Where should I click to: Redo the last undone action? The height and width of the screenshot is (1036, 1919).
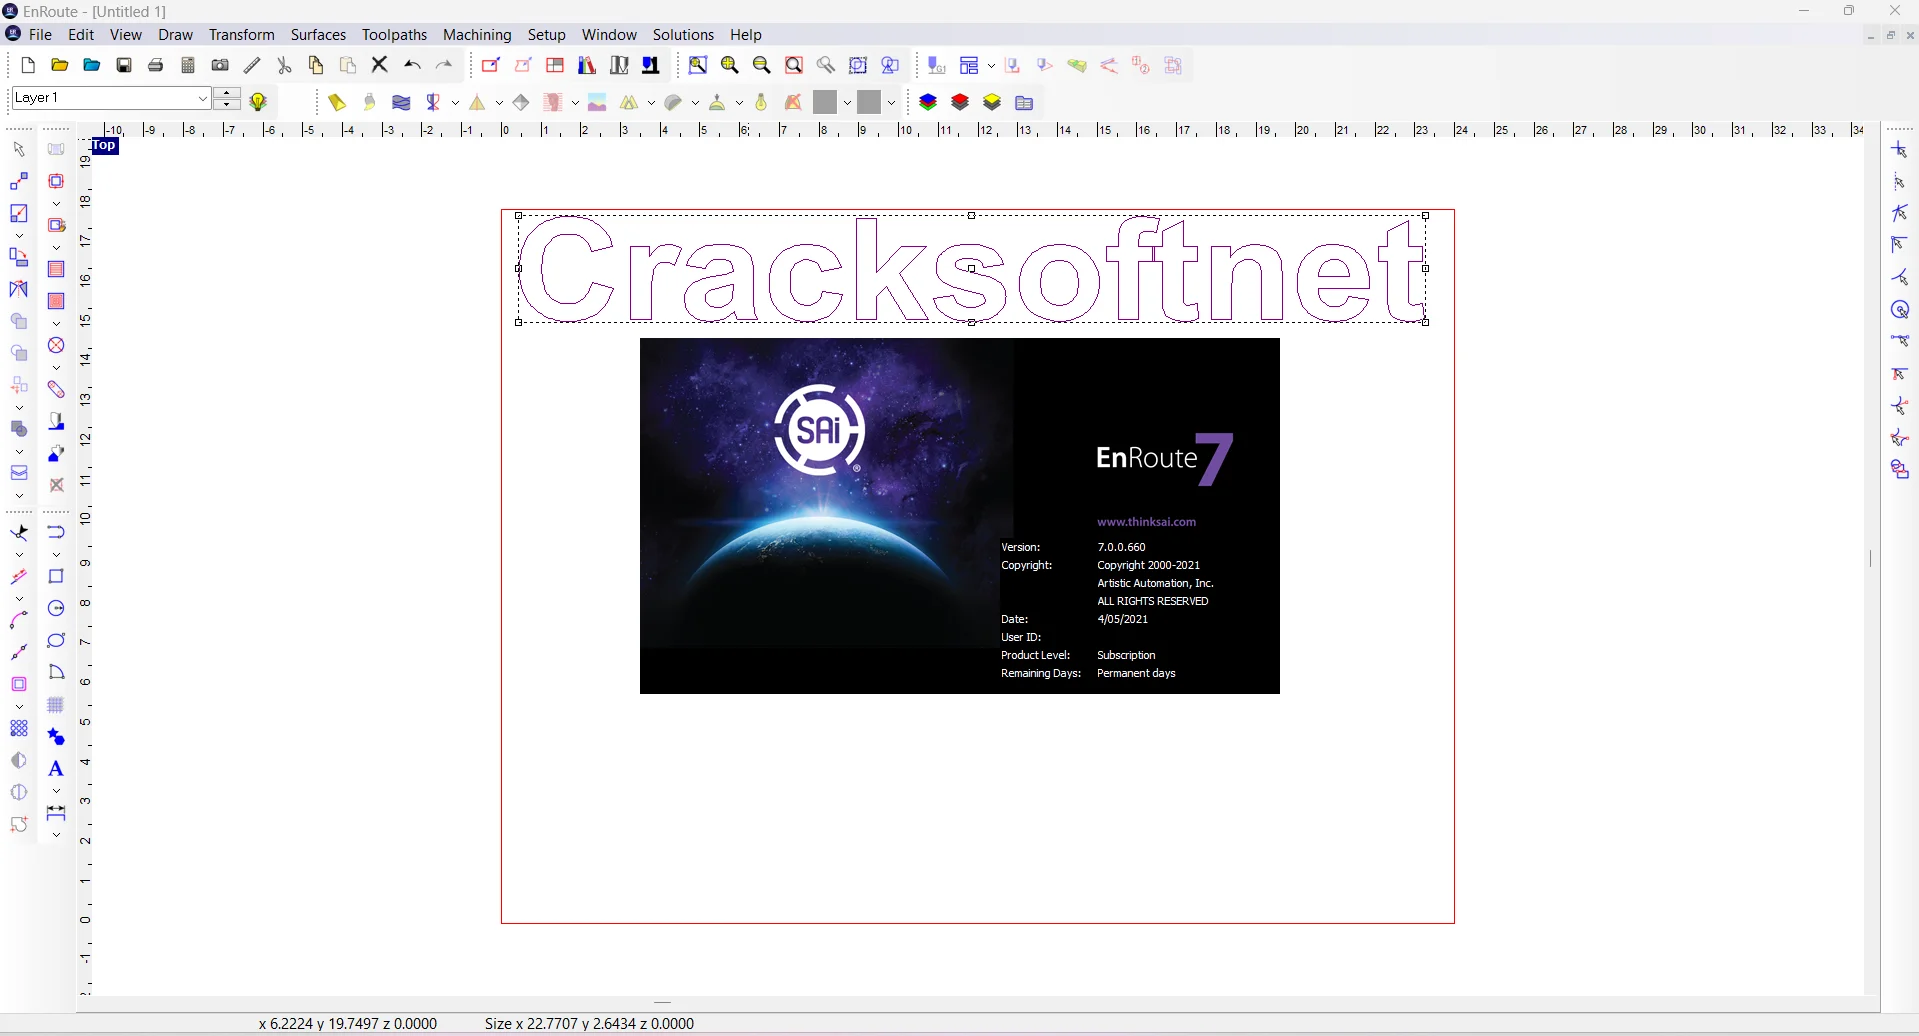[x=445, y=66]
